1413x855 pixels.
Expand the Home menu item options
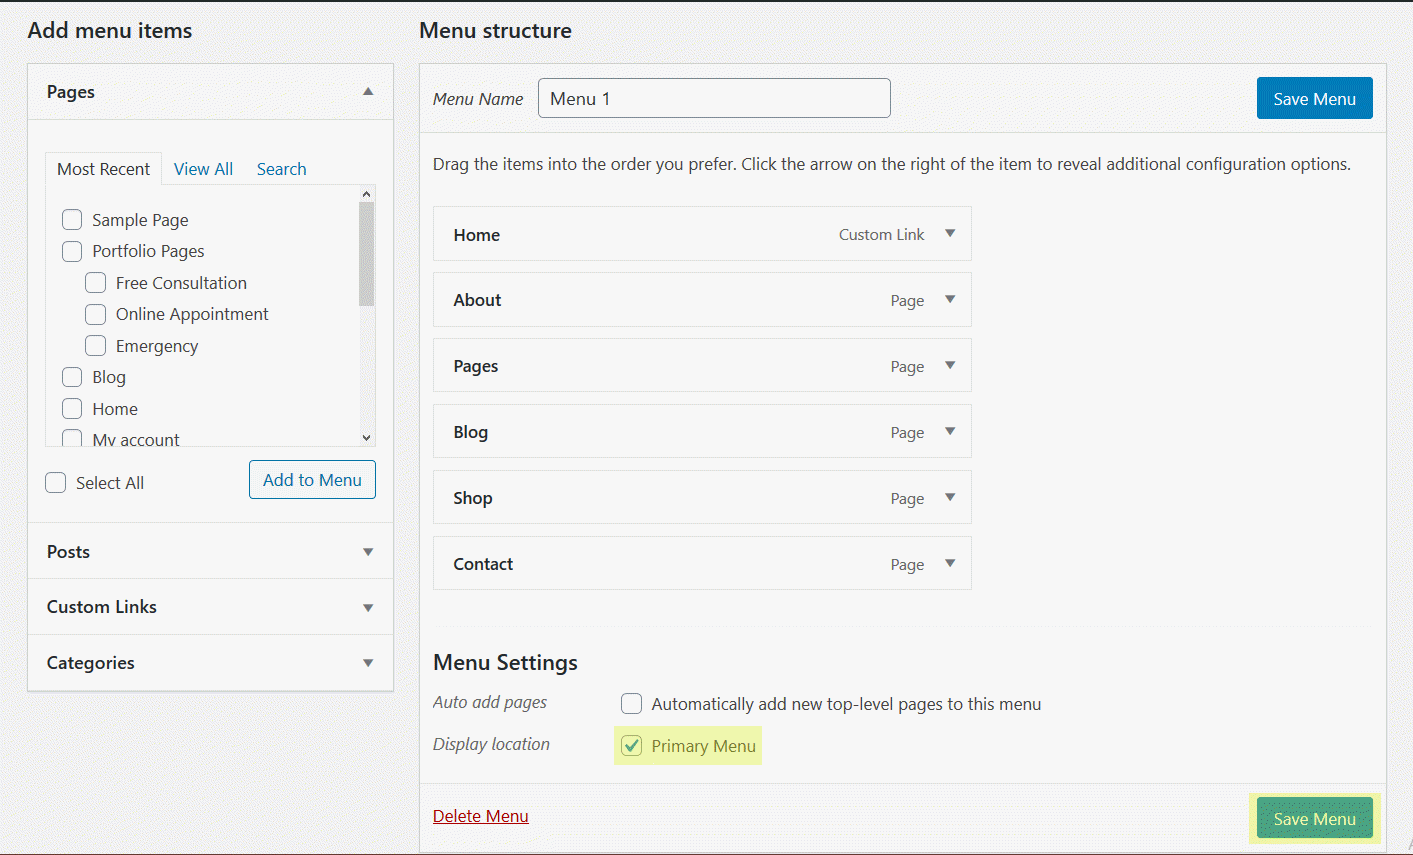[x=950, y=234]
